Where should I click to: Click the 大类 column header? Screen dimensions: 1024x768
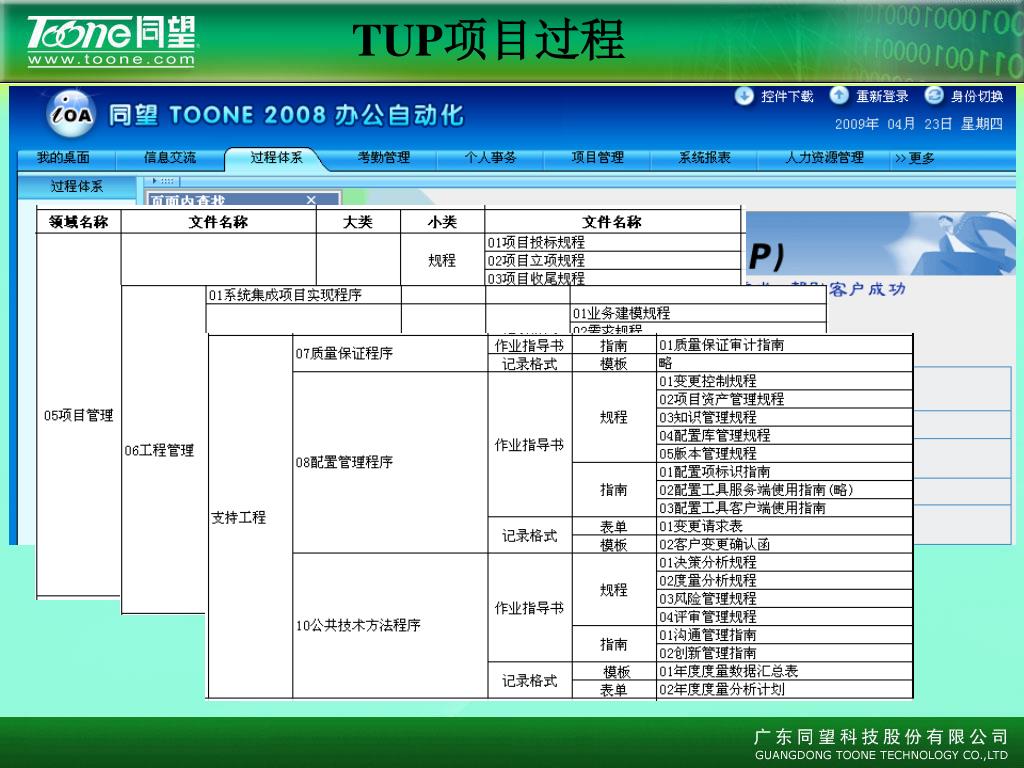coord(358,222)
